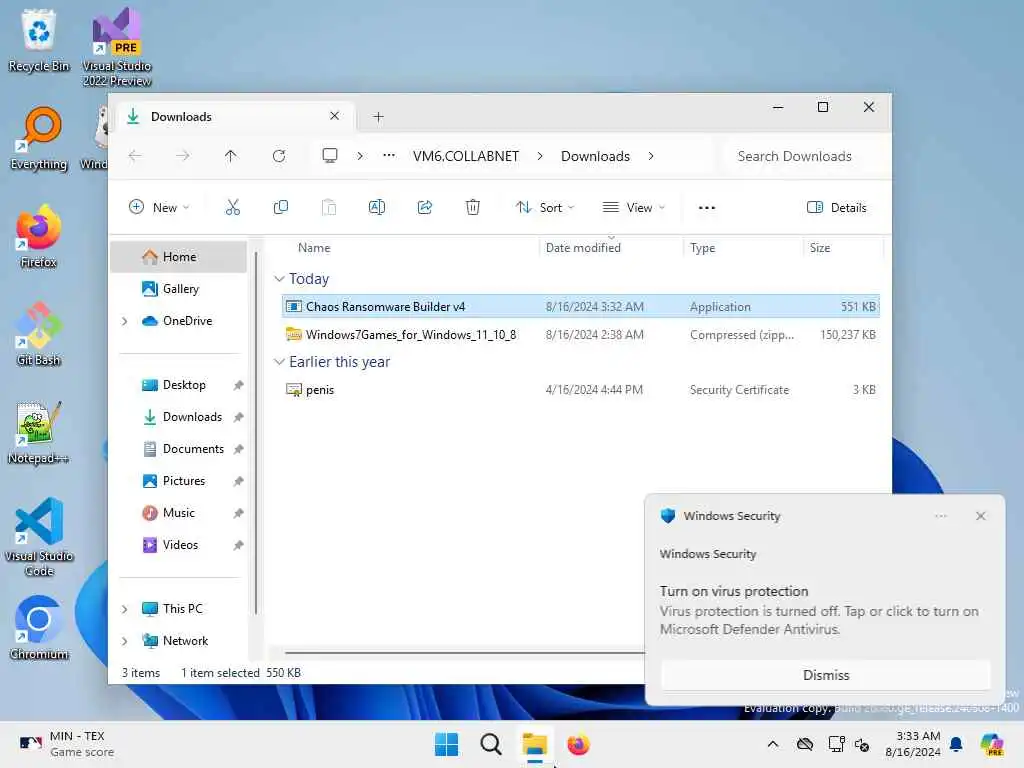Viewport: 1024px width, 768px height.
Task: Click the hidden path ellipsis in address bar
Action: pos(389,155)
